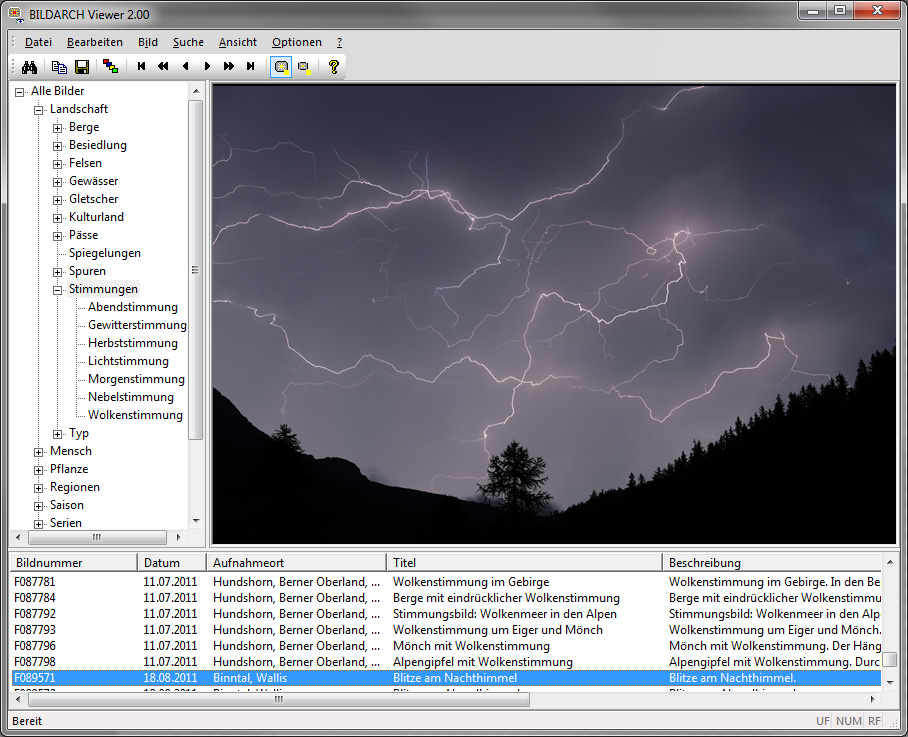Open the Suche menu

point(188,42)
